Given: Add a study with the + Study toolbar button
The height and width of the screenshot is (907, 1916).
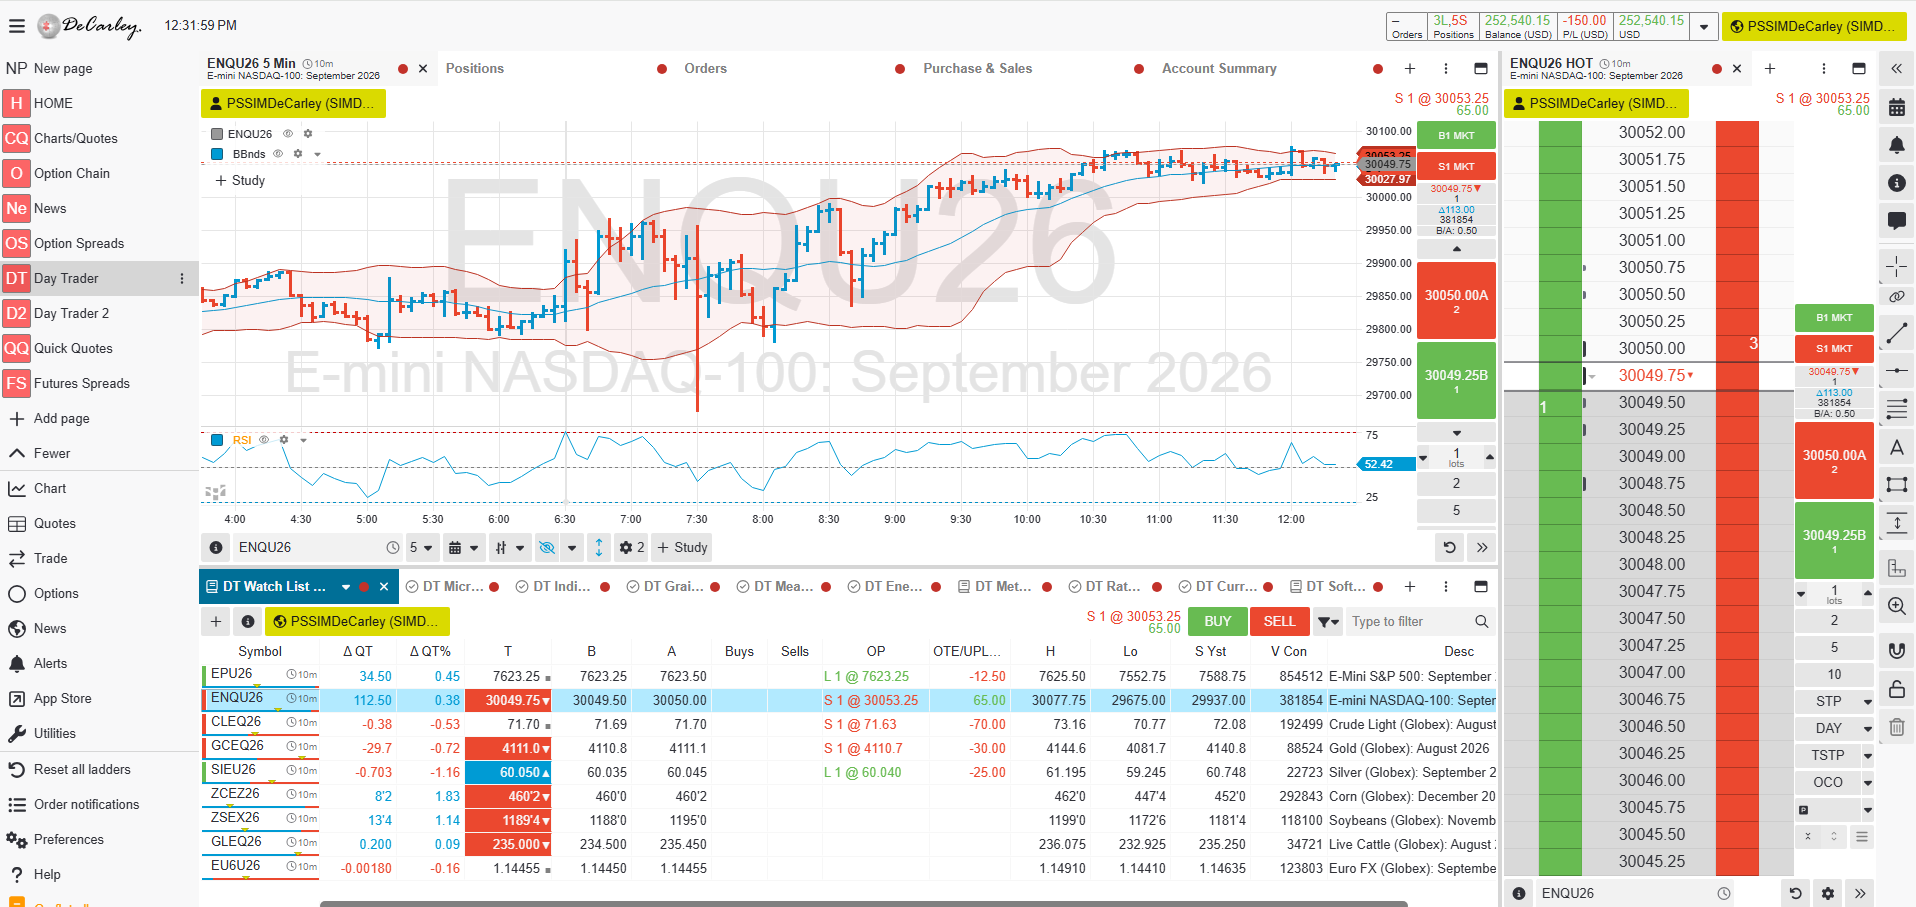Looking at the screenshot, I should coord(682,548).
